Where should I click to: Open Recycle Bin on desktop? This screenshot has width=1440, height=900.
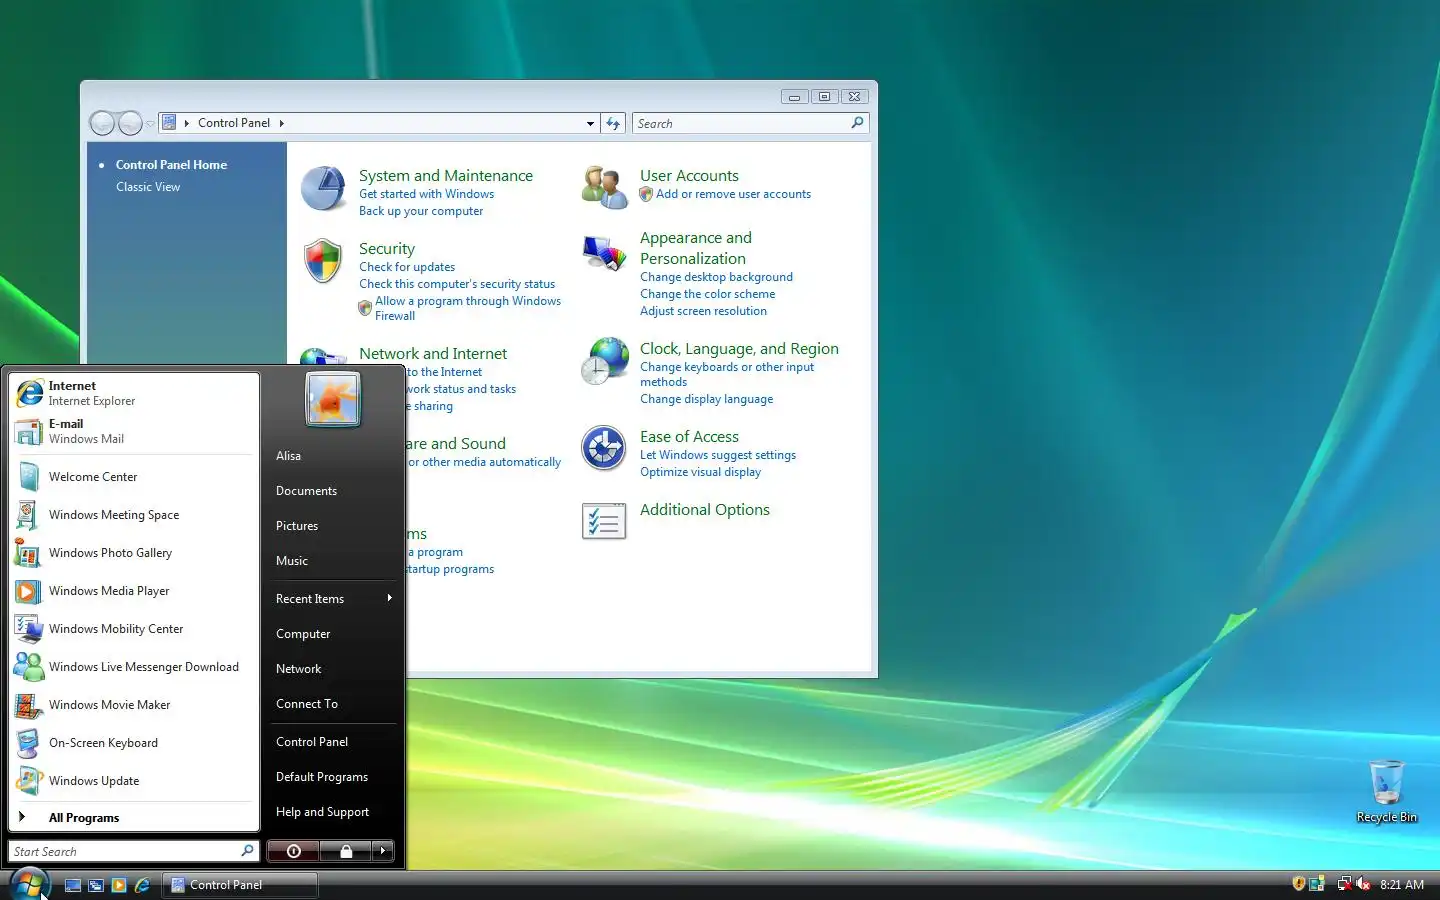(x=1386, y=791)
